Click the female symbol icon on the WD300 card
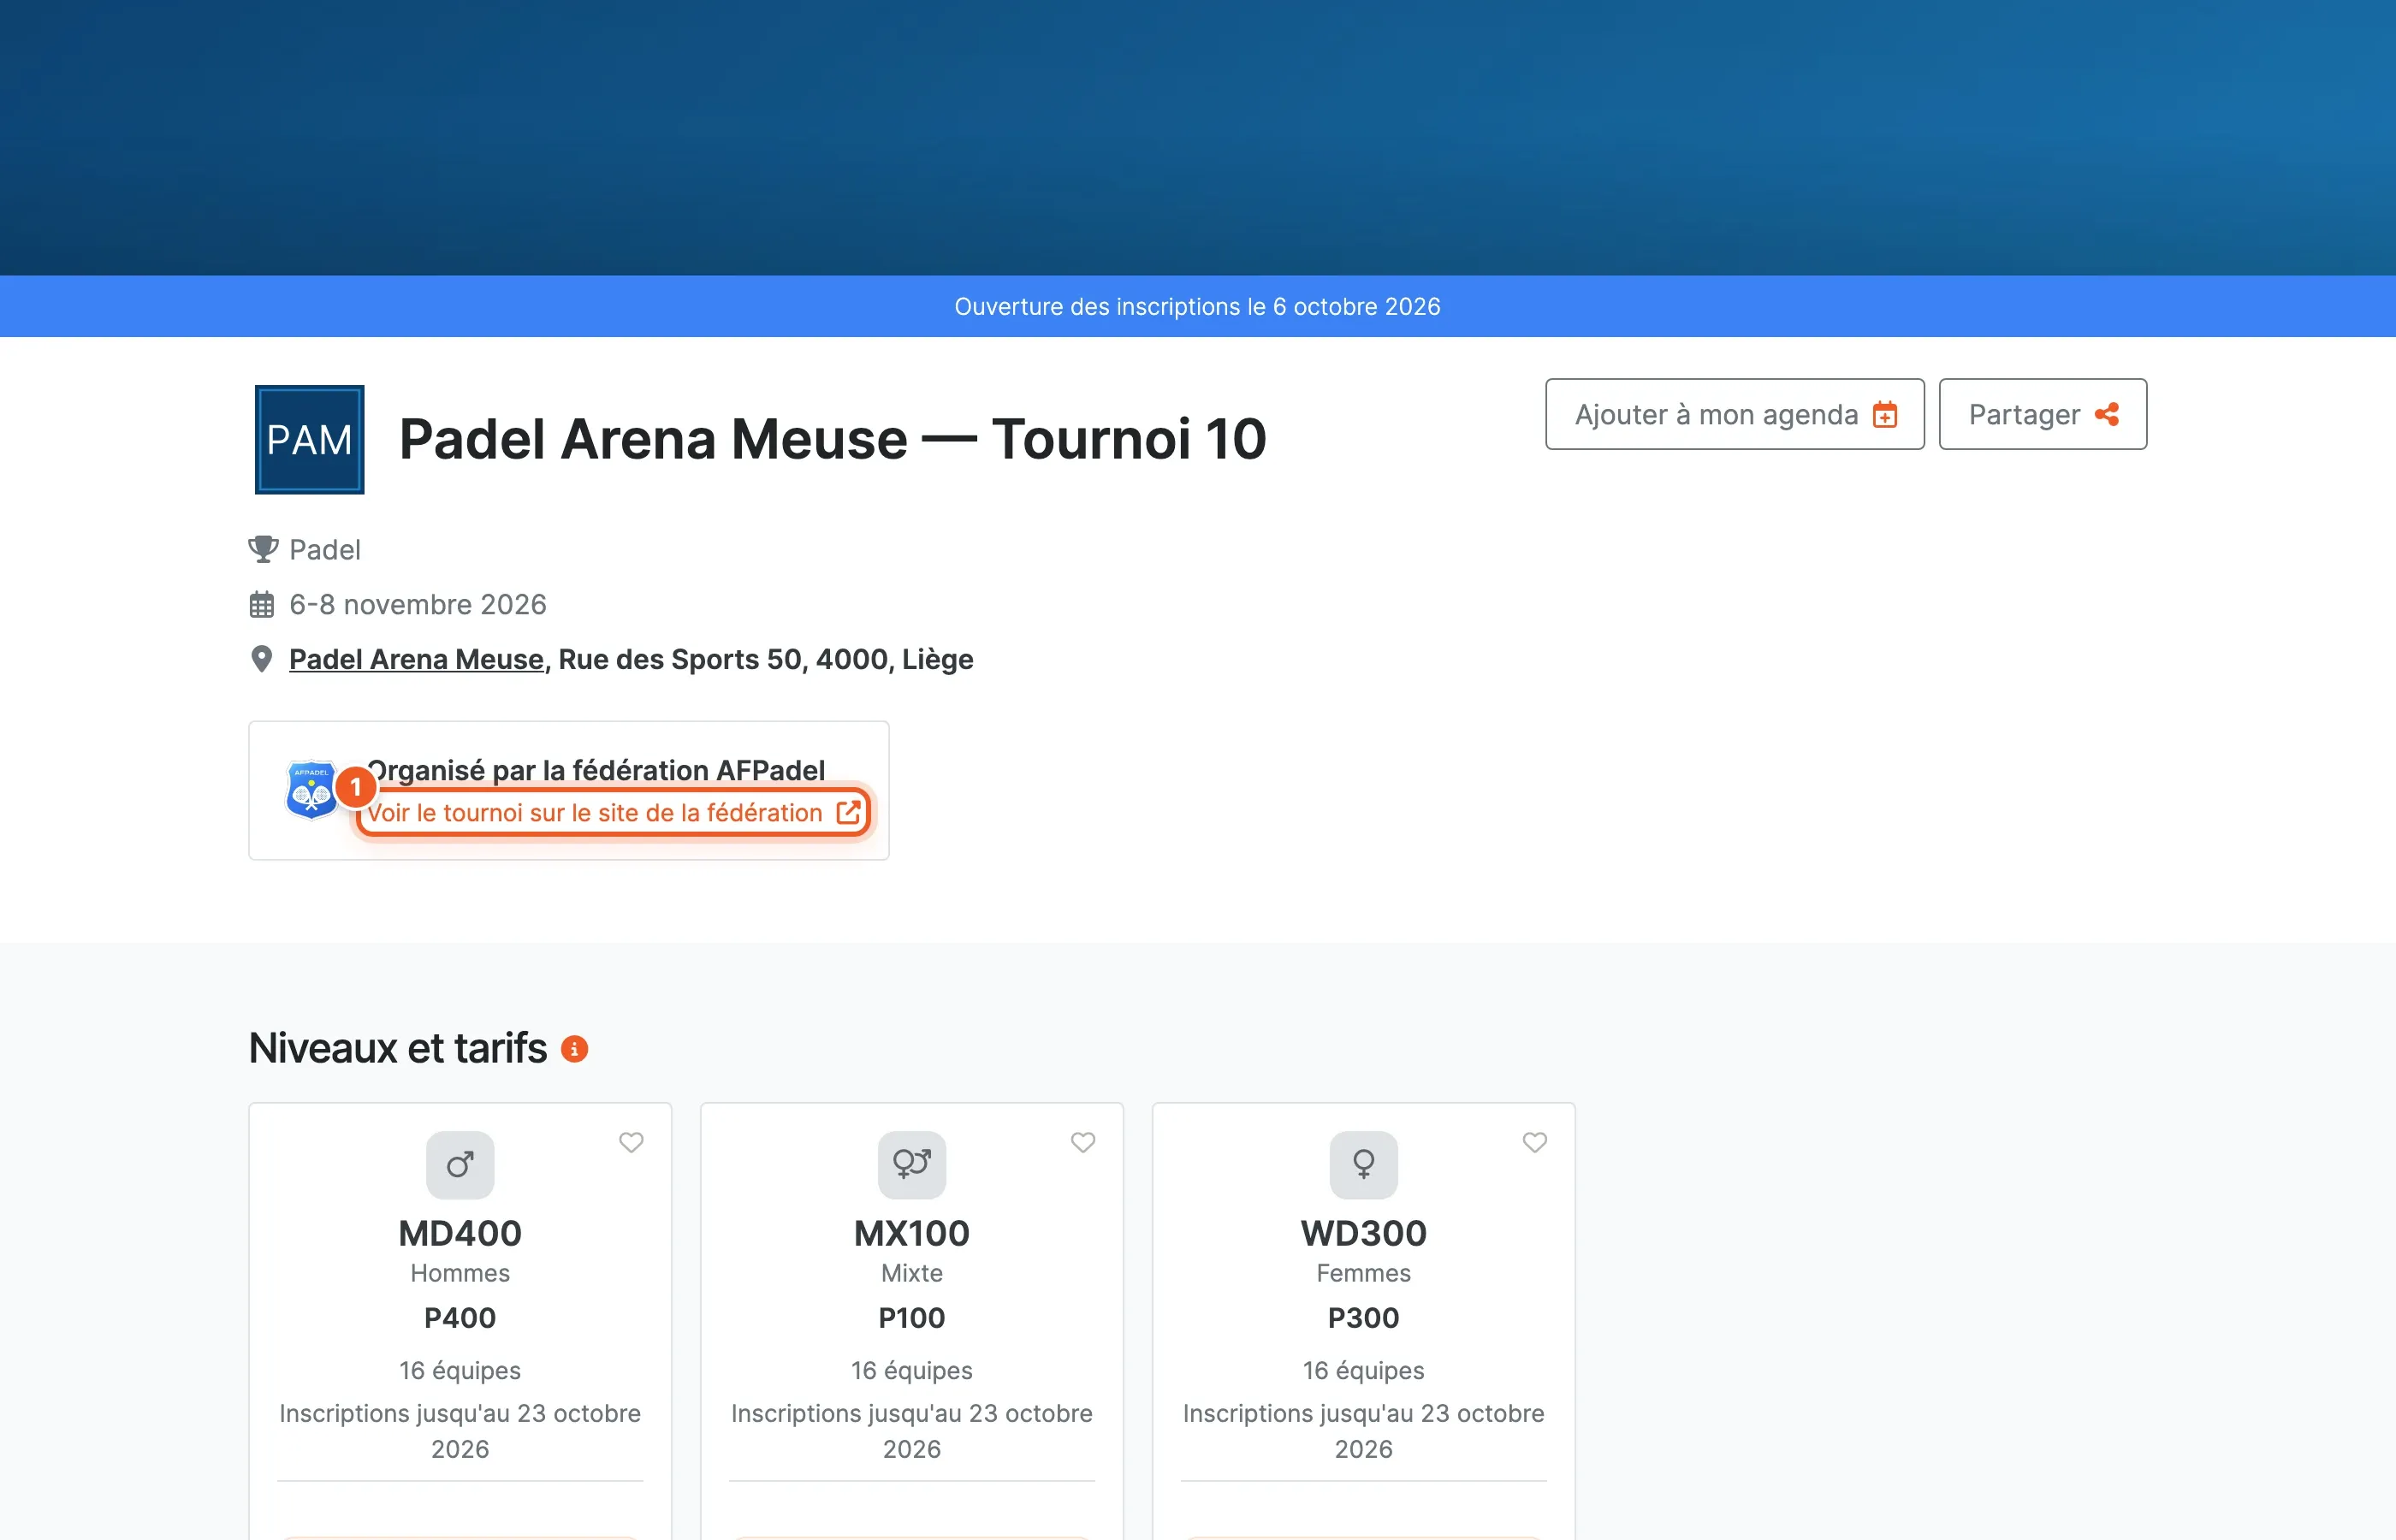Image resolution: width=2396 pixels, height=1540 pixels. (x=1364, y=1164)
